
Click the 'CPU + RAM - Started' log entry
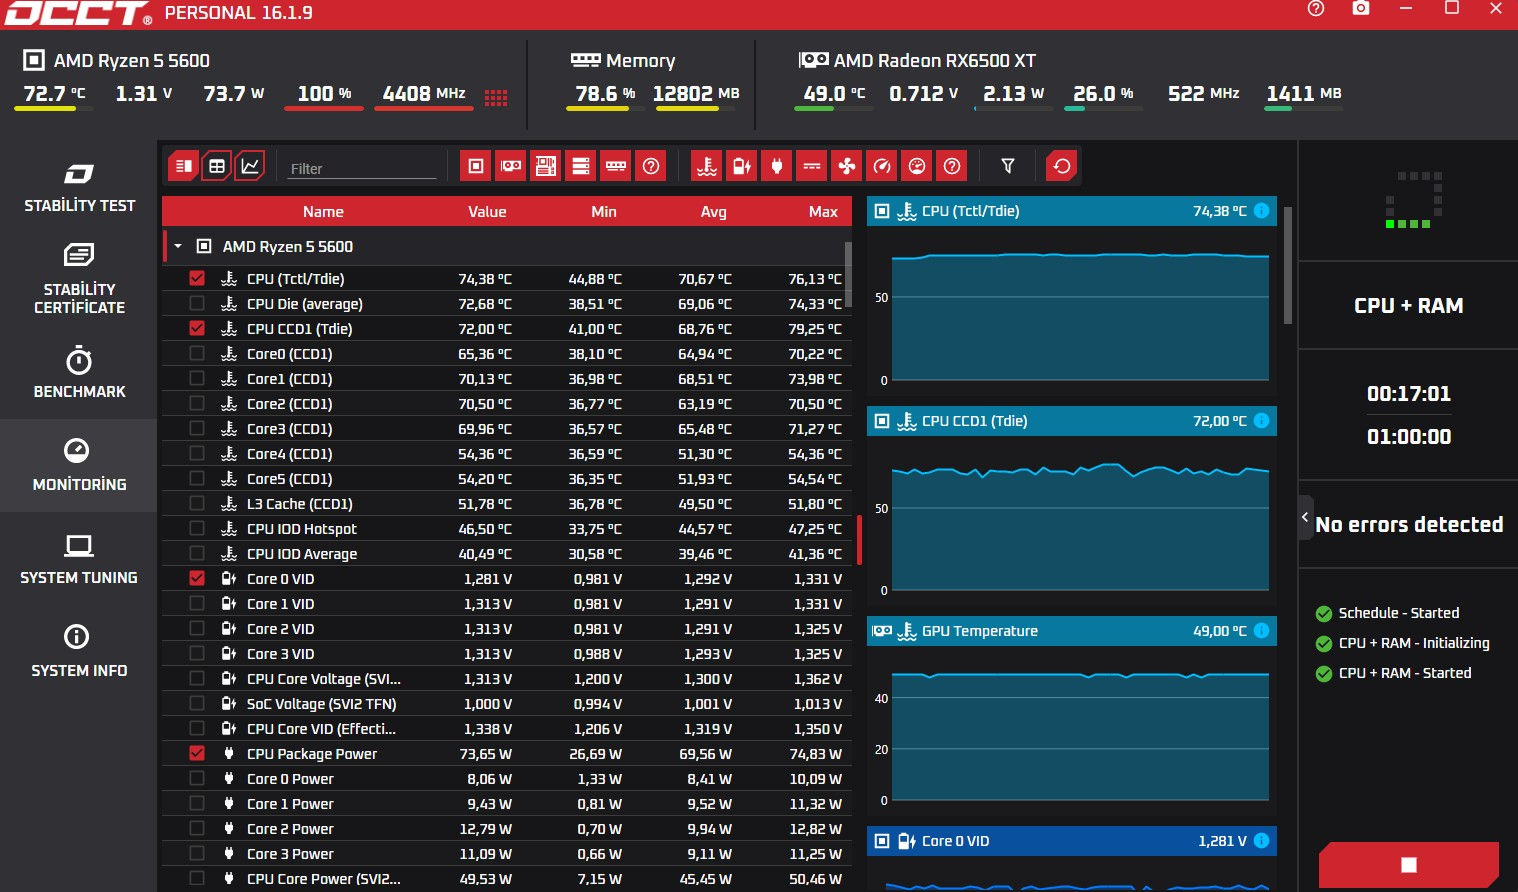click(1393, 673)
